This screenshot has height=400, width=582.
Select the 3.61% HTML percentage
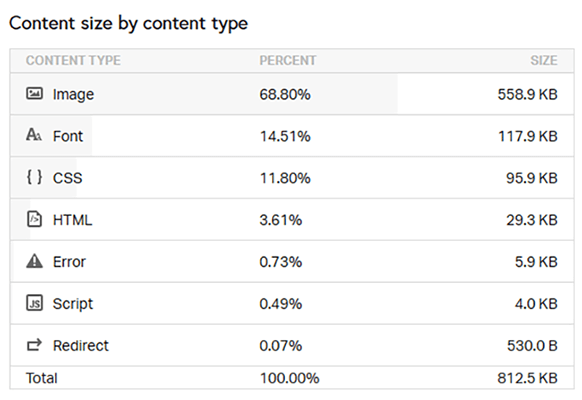pyautogui.click(x=281, y=220)
